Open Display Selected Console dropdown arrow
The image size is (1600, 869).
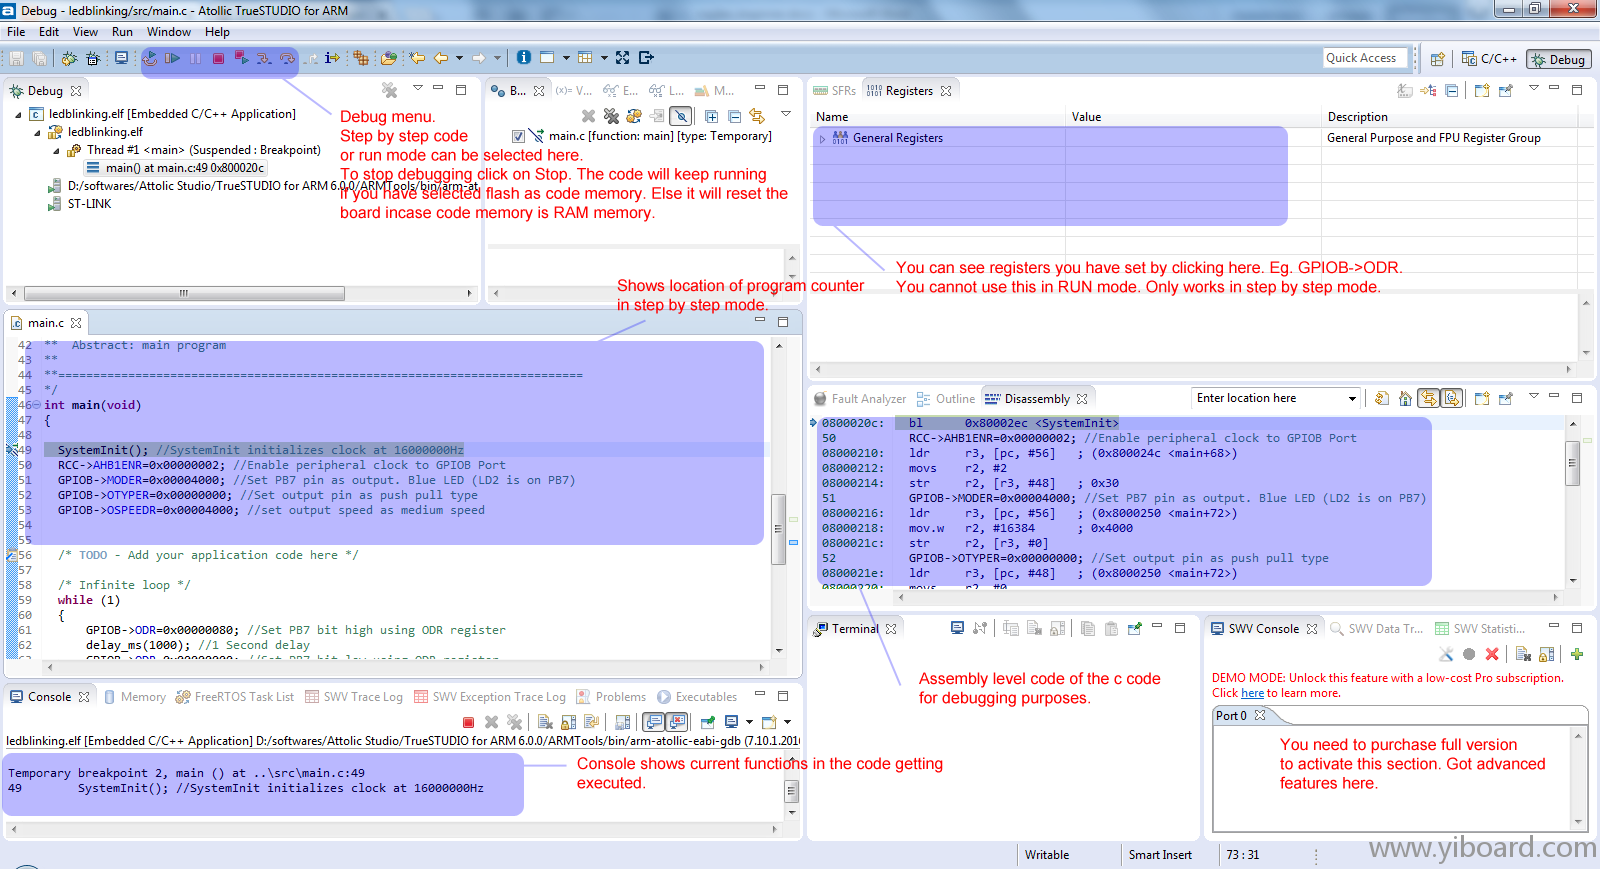click(749, 722)
